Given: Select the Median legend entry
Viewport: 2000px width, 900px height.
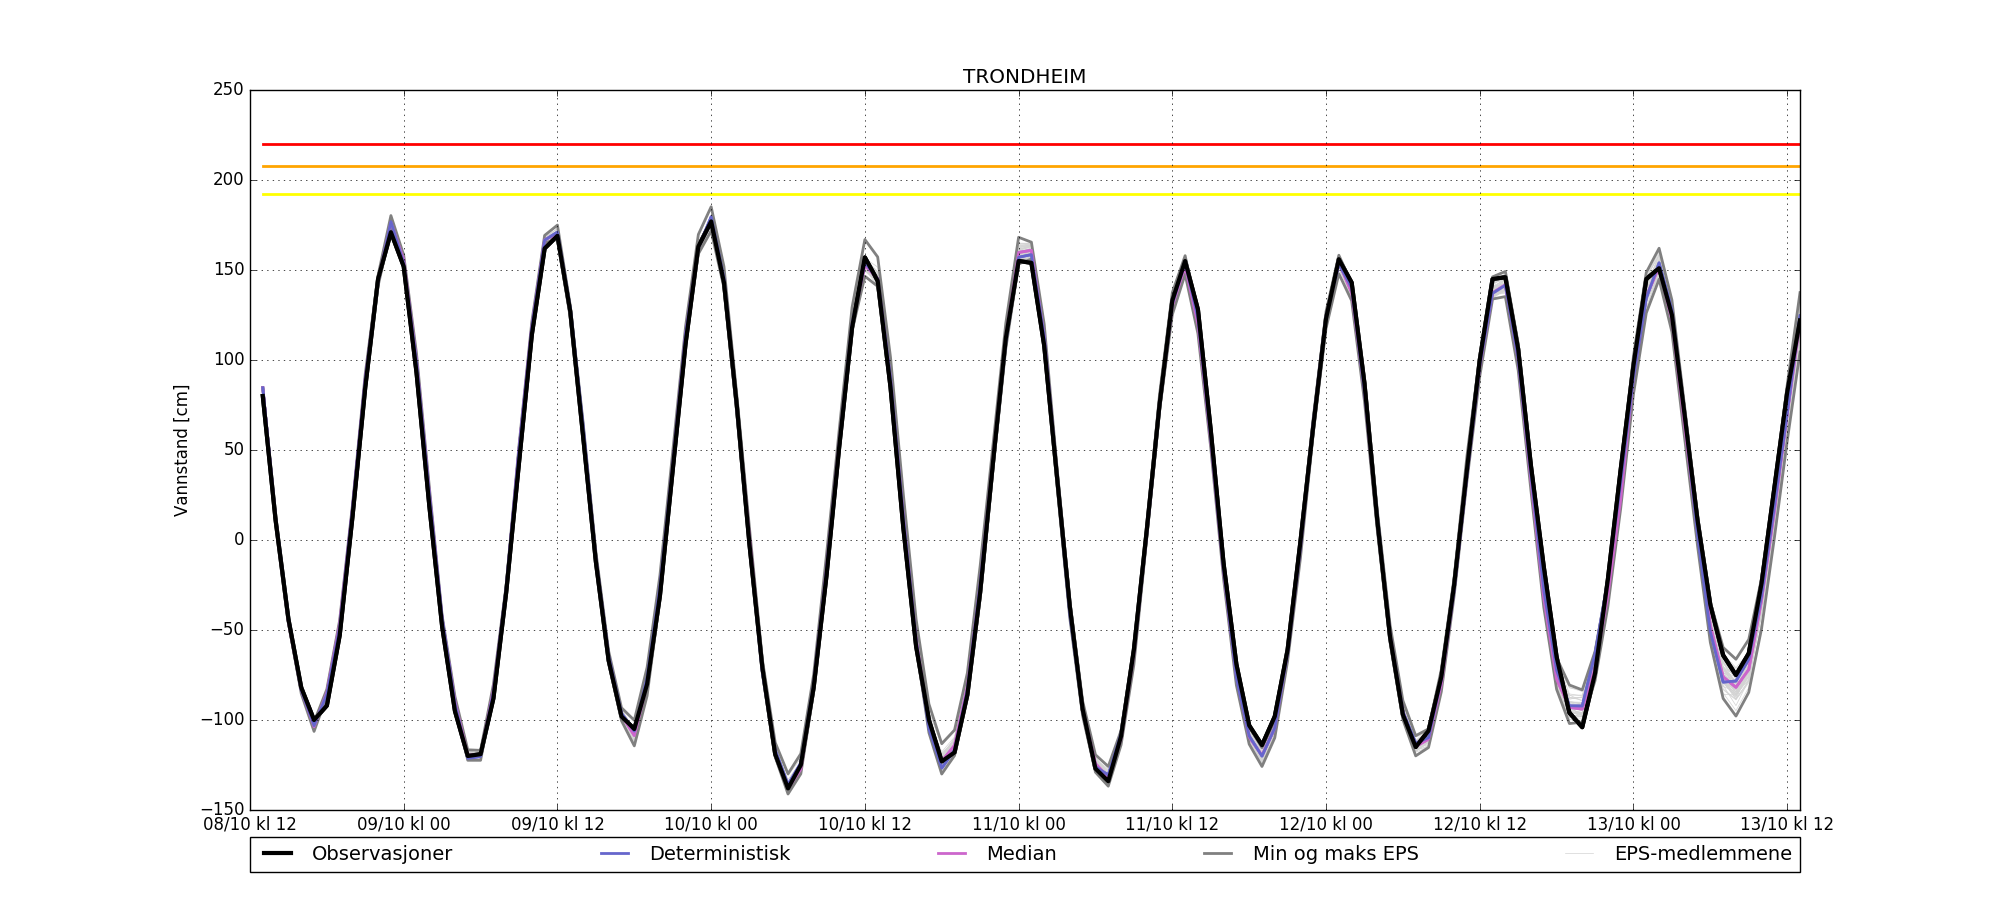Looking at the screenshot, I should coord(996,854).
